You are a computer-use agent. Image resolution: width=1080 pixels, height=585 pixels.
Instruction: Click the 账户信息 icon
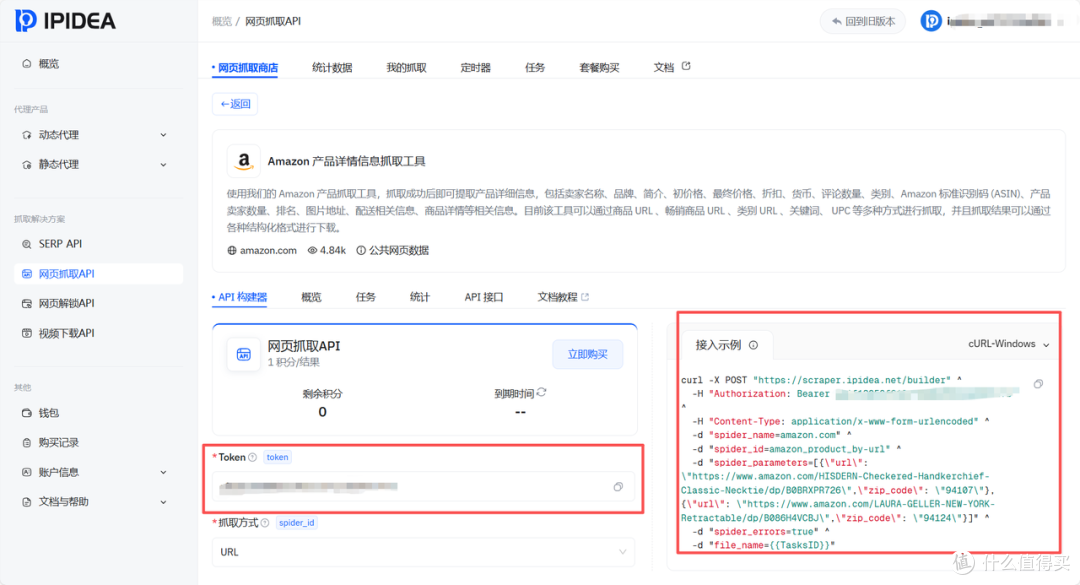(x=27, y=472)
